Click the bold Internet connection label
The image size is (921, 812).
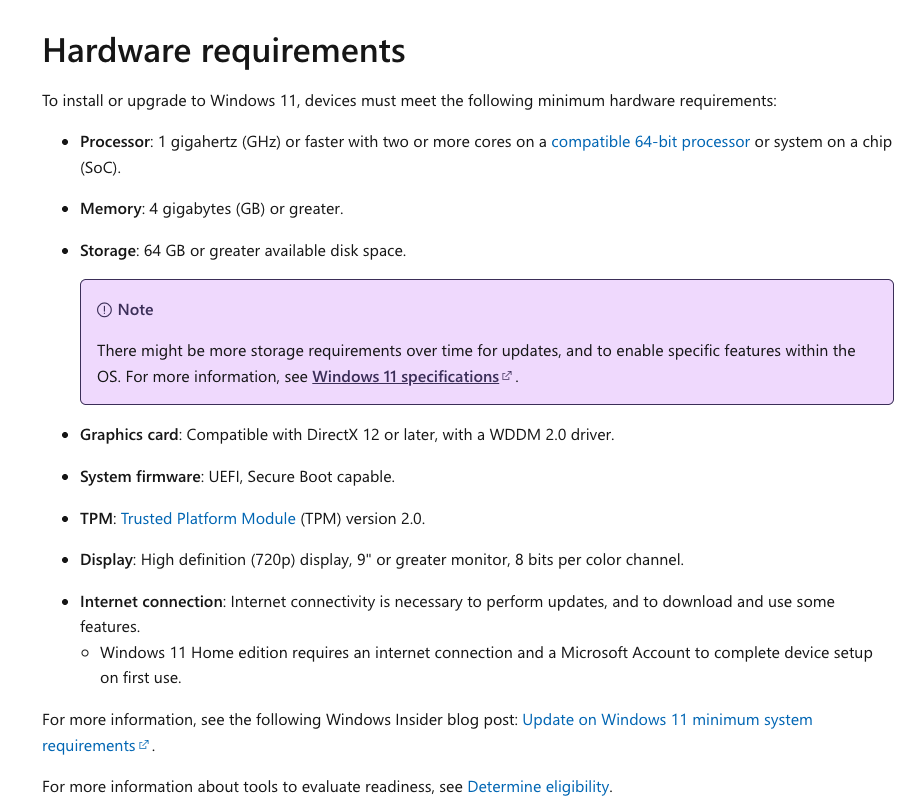[151, 602]
